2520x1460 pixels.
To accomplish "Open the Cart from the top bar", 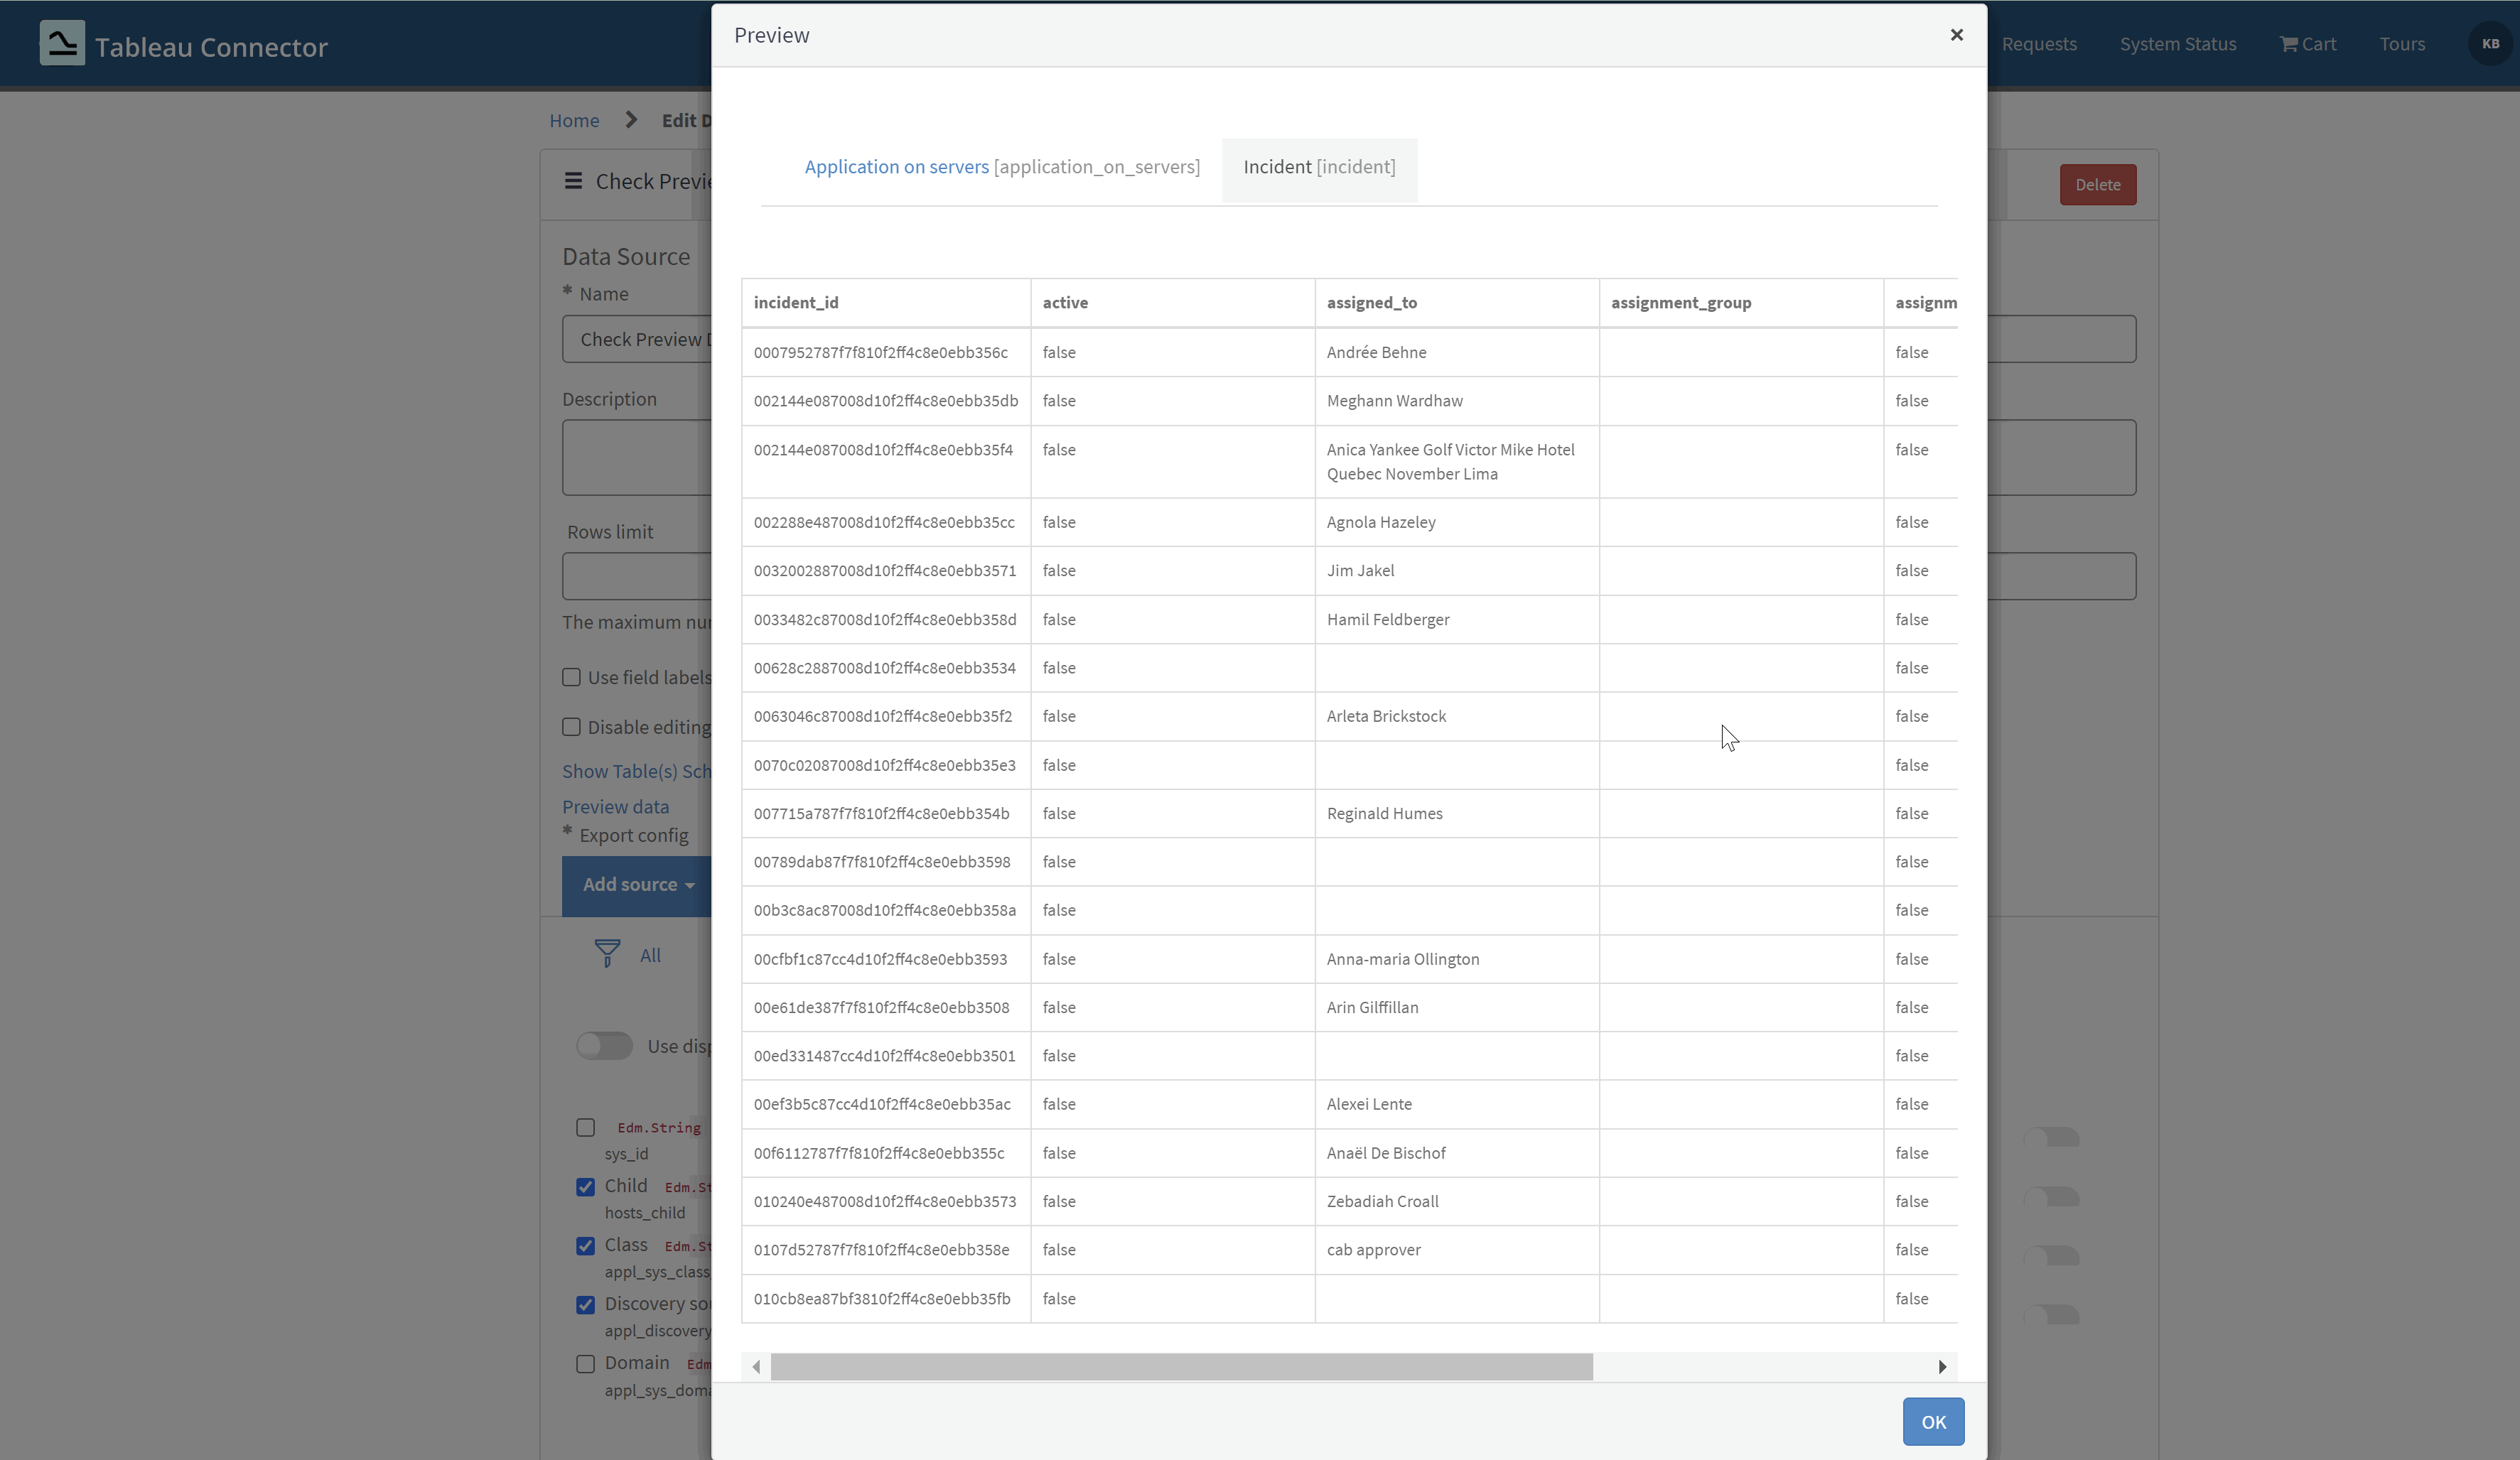I will (x=2307, y=44).
